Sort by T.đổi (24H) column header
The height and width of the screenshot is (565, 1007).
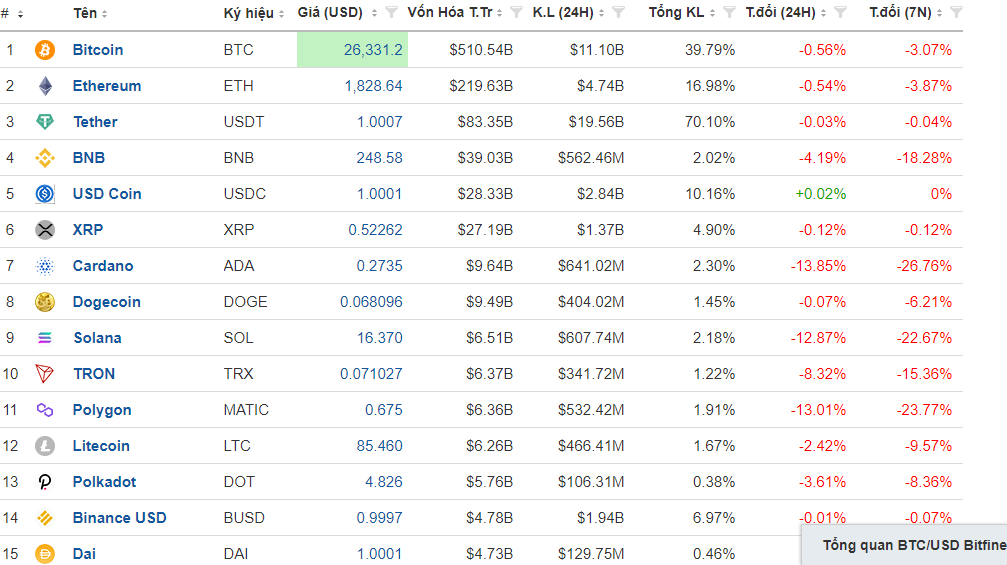(x=785, y=12)
